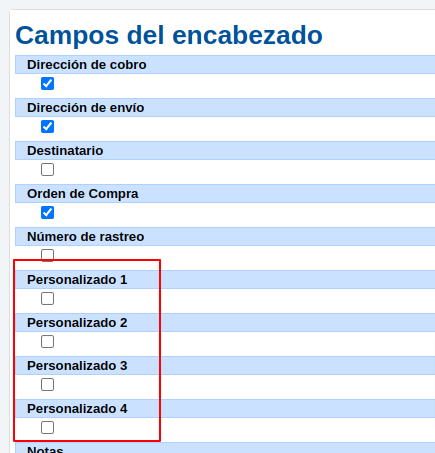Click the Campos del encabezado heading
This screenshot has width=435, height=453.
point(169,35)
